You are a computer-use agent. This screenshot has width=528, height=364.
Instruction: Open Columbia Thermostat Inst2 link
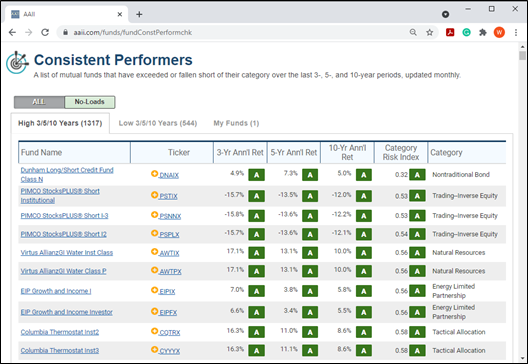pos(60,332)
